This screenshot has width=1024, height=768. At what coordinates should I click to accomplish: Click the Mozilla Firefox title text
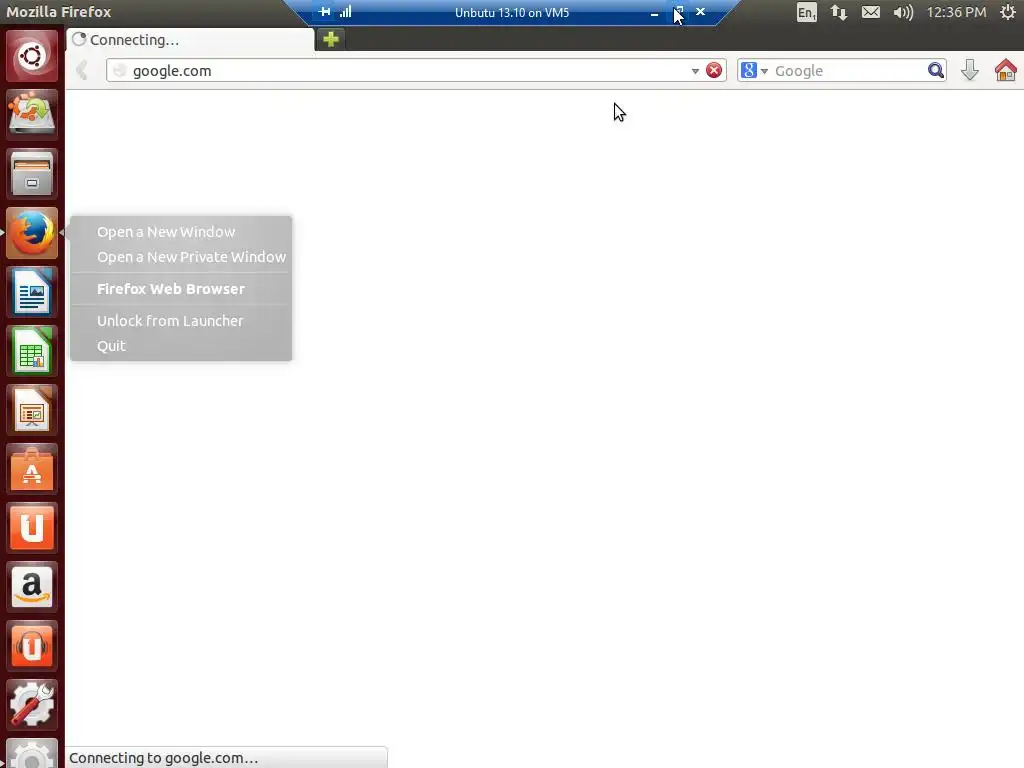(x=59, y=12)
